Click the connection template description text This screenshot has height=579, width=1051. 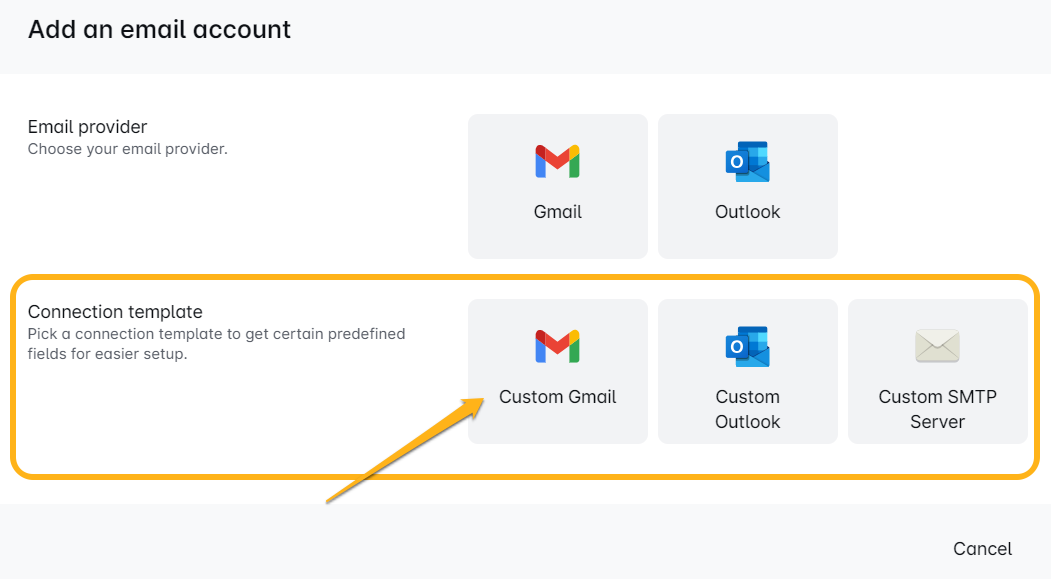click(216, 343)
